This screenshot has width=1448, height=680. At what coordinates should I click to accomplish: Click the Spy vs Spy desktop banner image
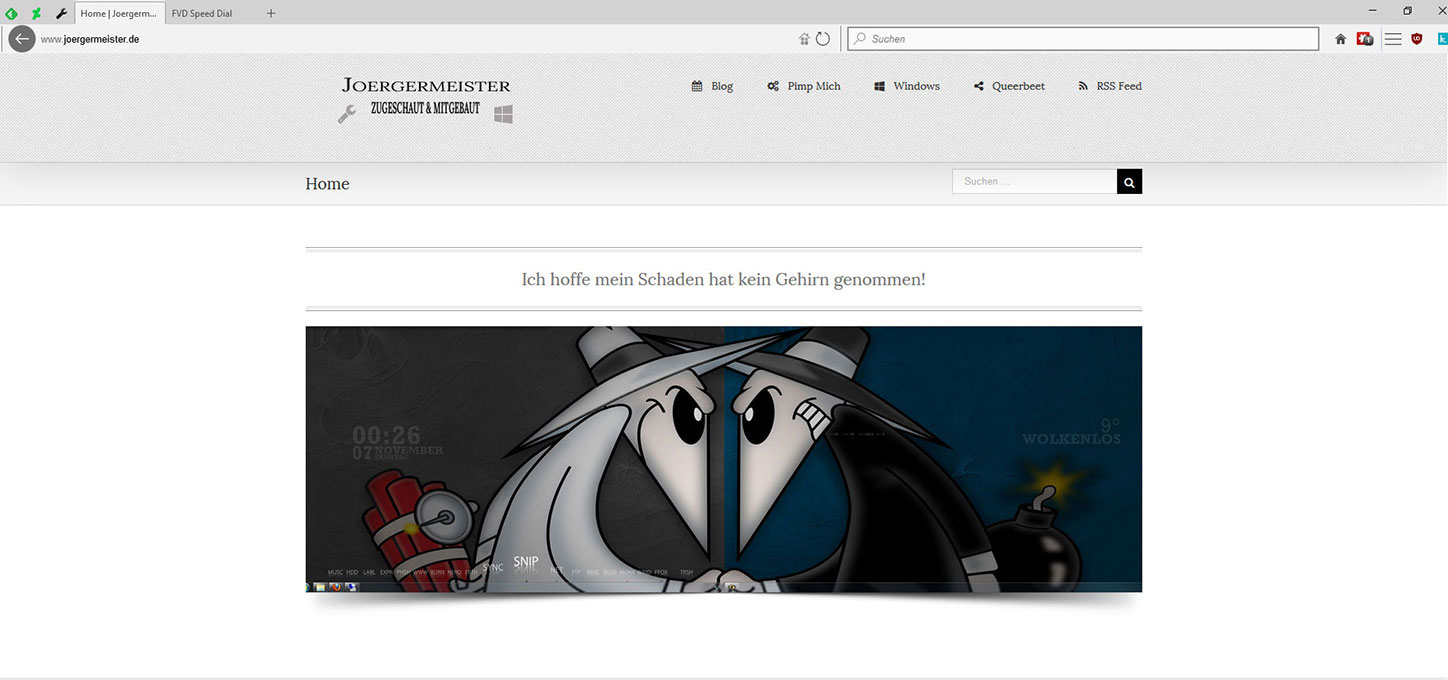click(x=723, y=459)
